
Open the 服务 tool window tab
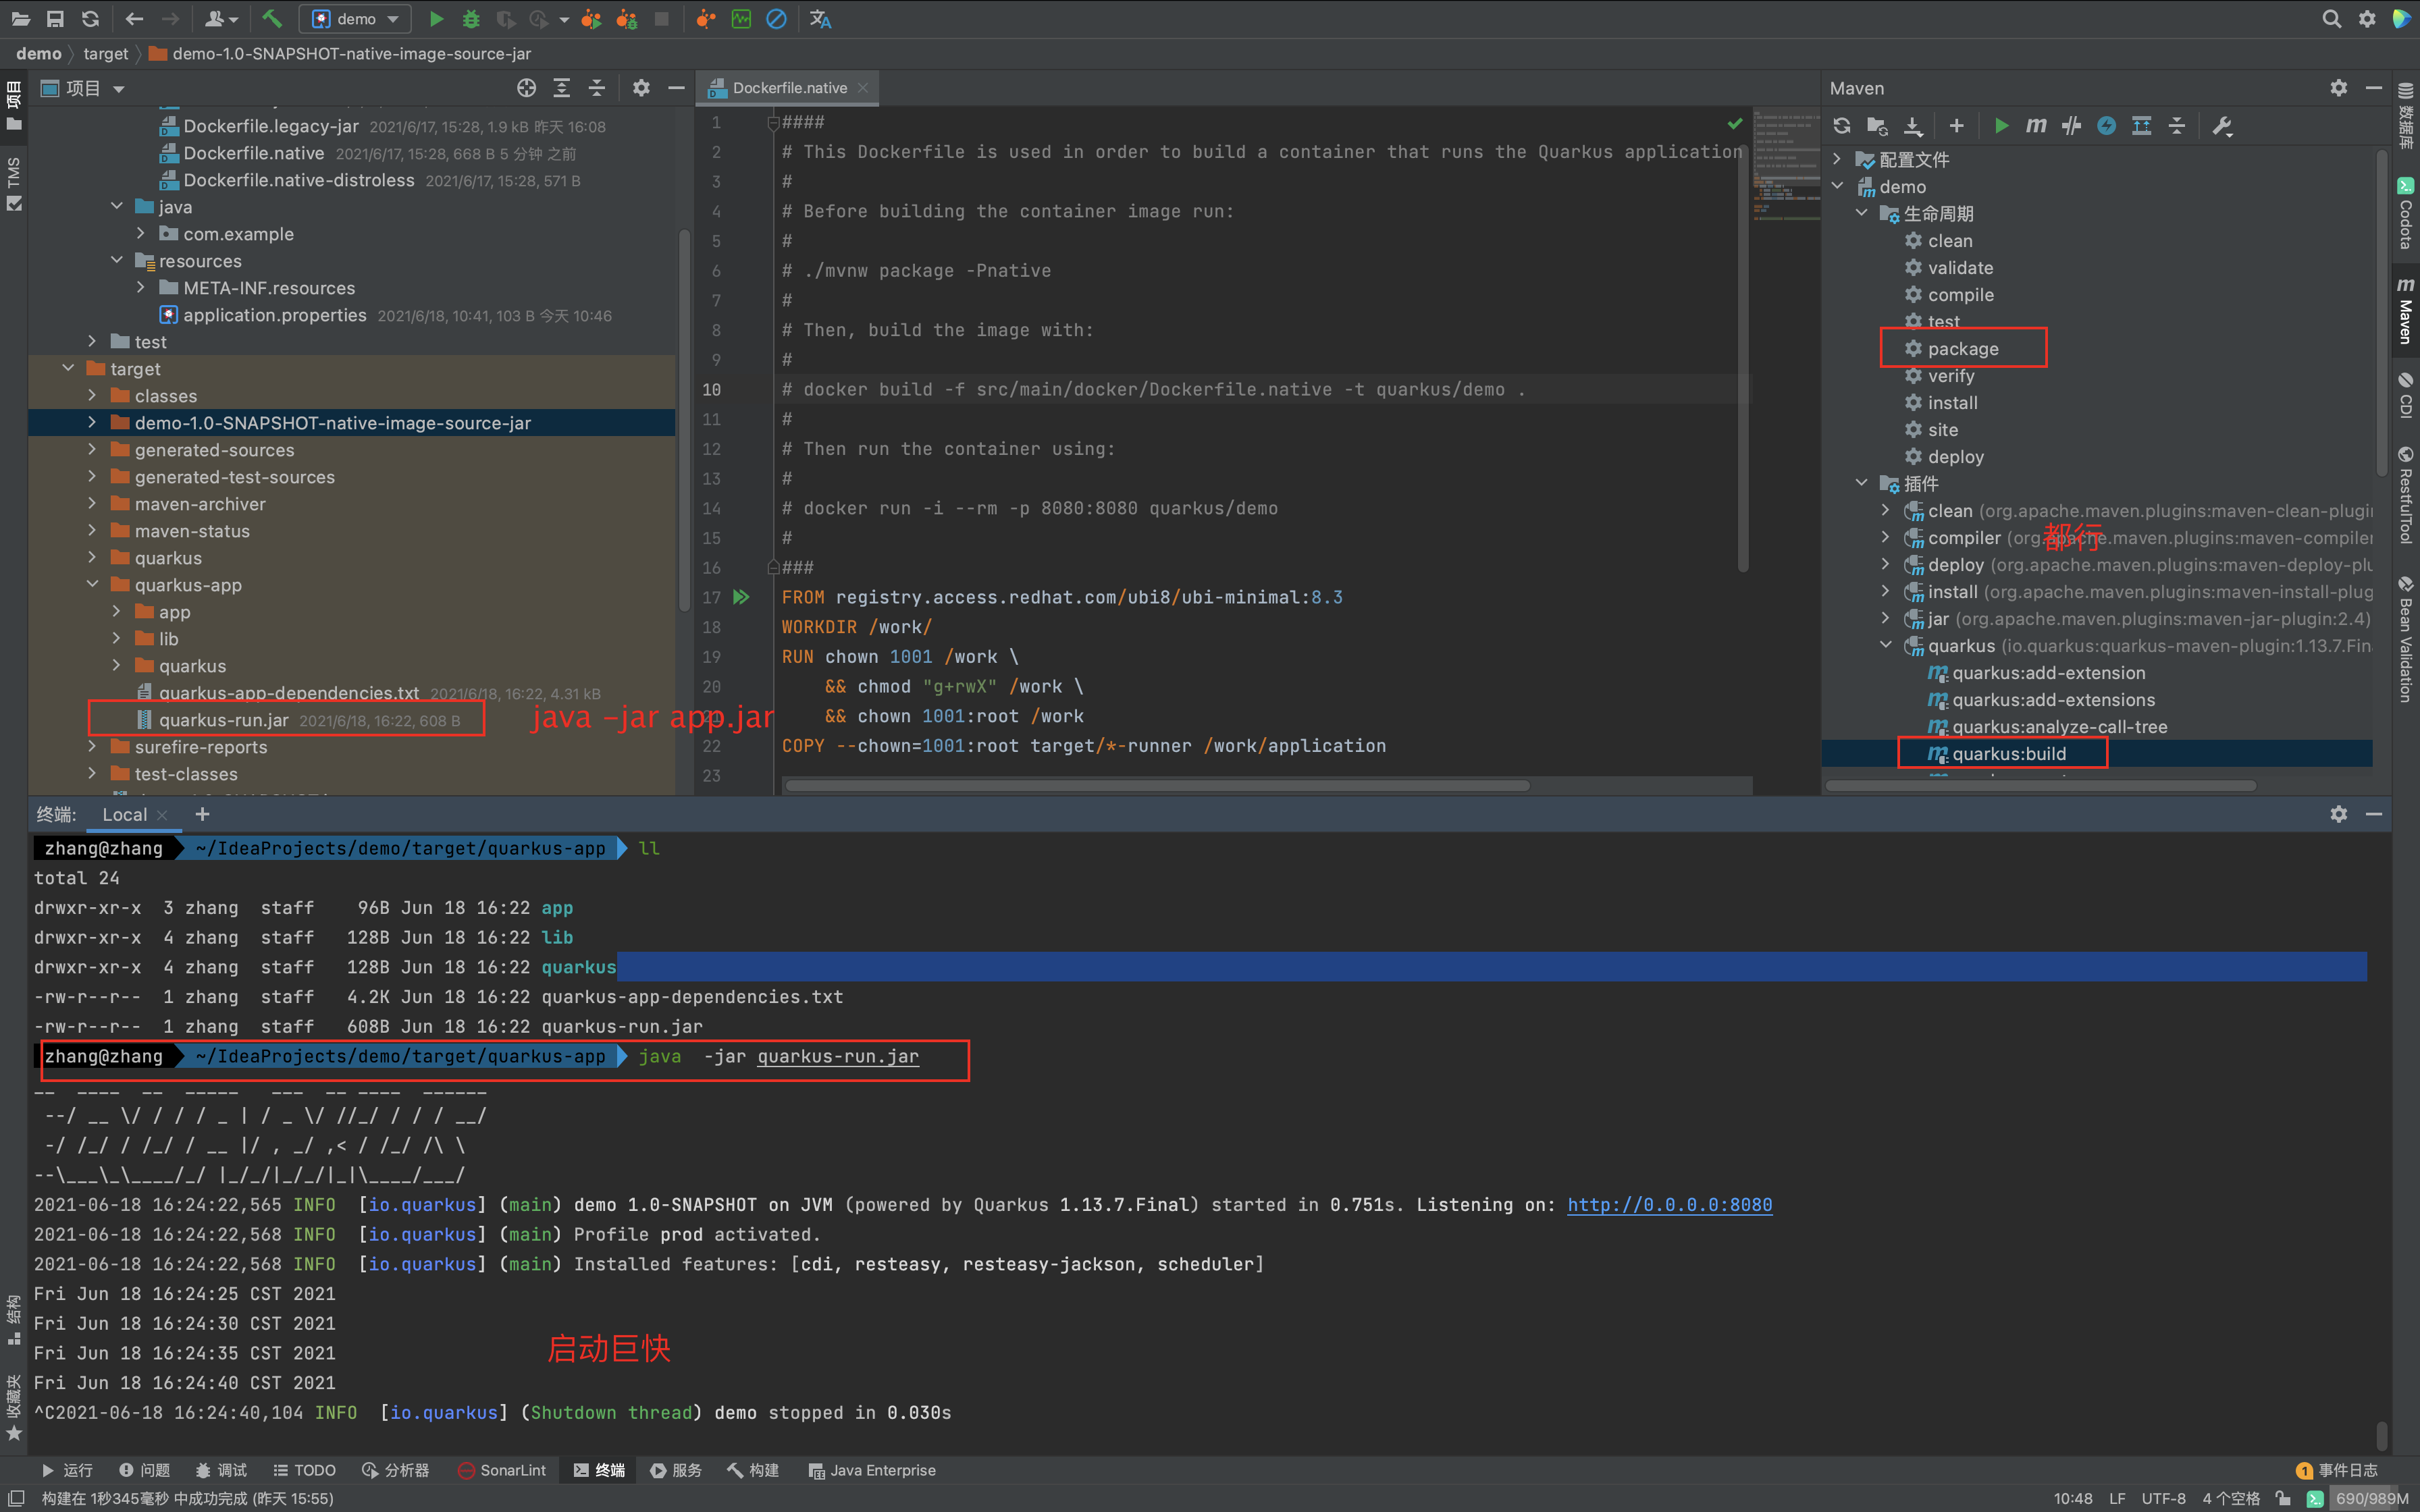676,1470
